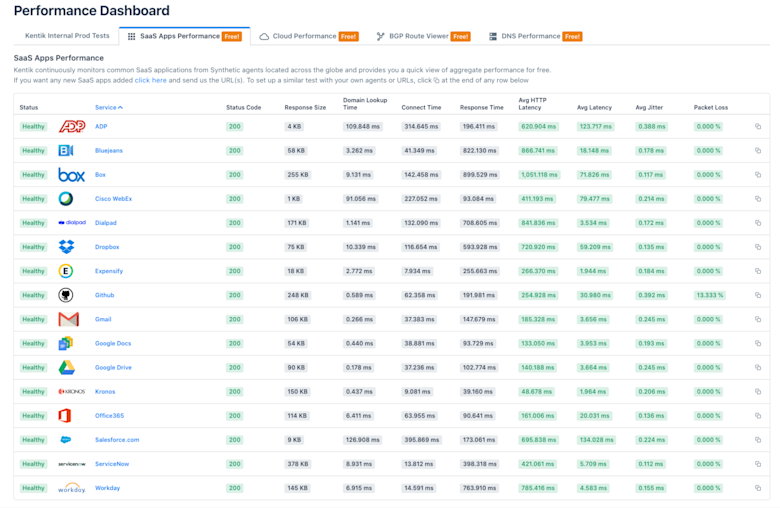Click the copy-test icon in the Expensify row
The height and width of the screenshot is (508, 780).
[x=758, y=271]
